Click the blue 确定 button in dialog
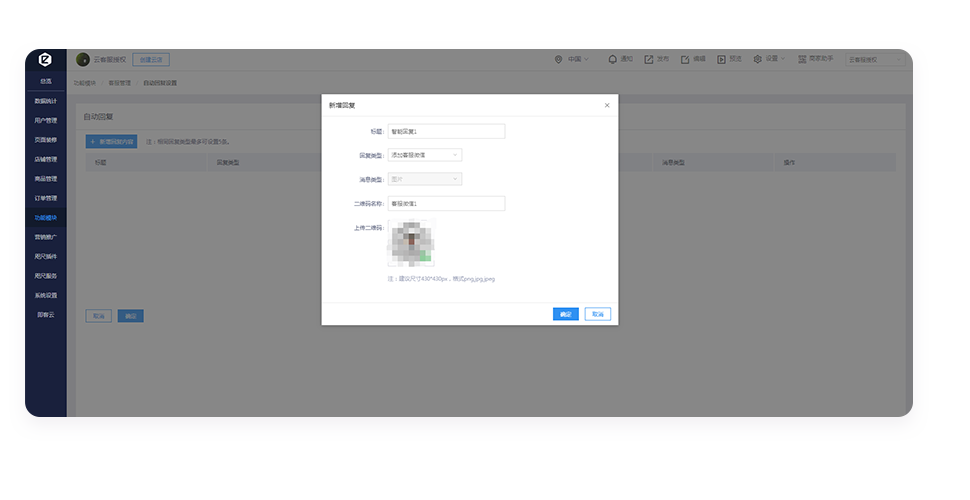The width and height of the screenshot is (970, 500). [565, 314]
